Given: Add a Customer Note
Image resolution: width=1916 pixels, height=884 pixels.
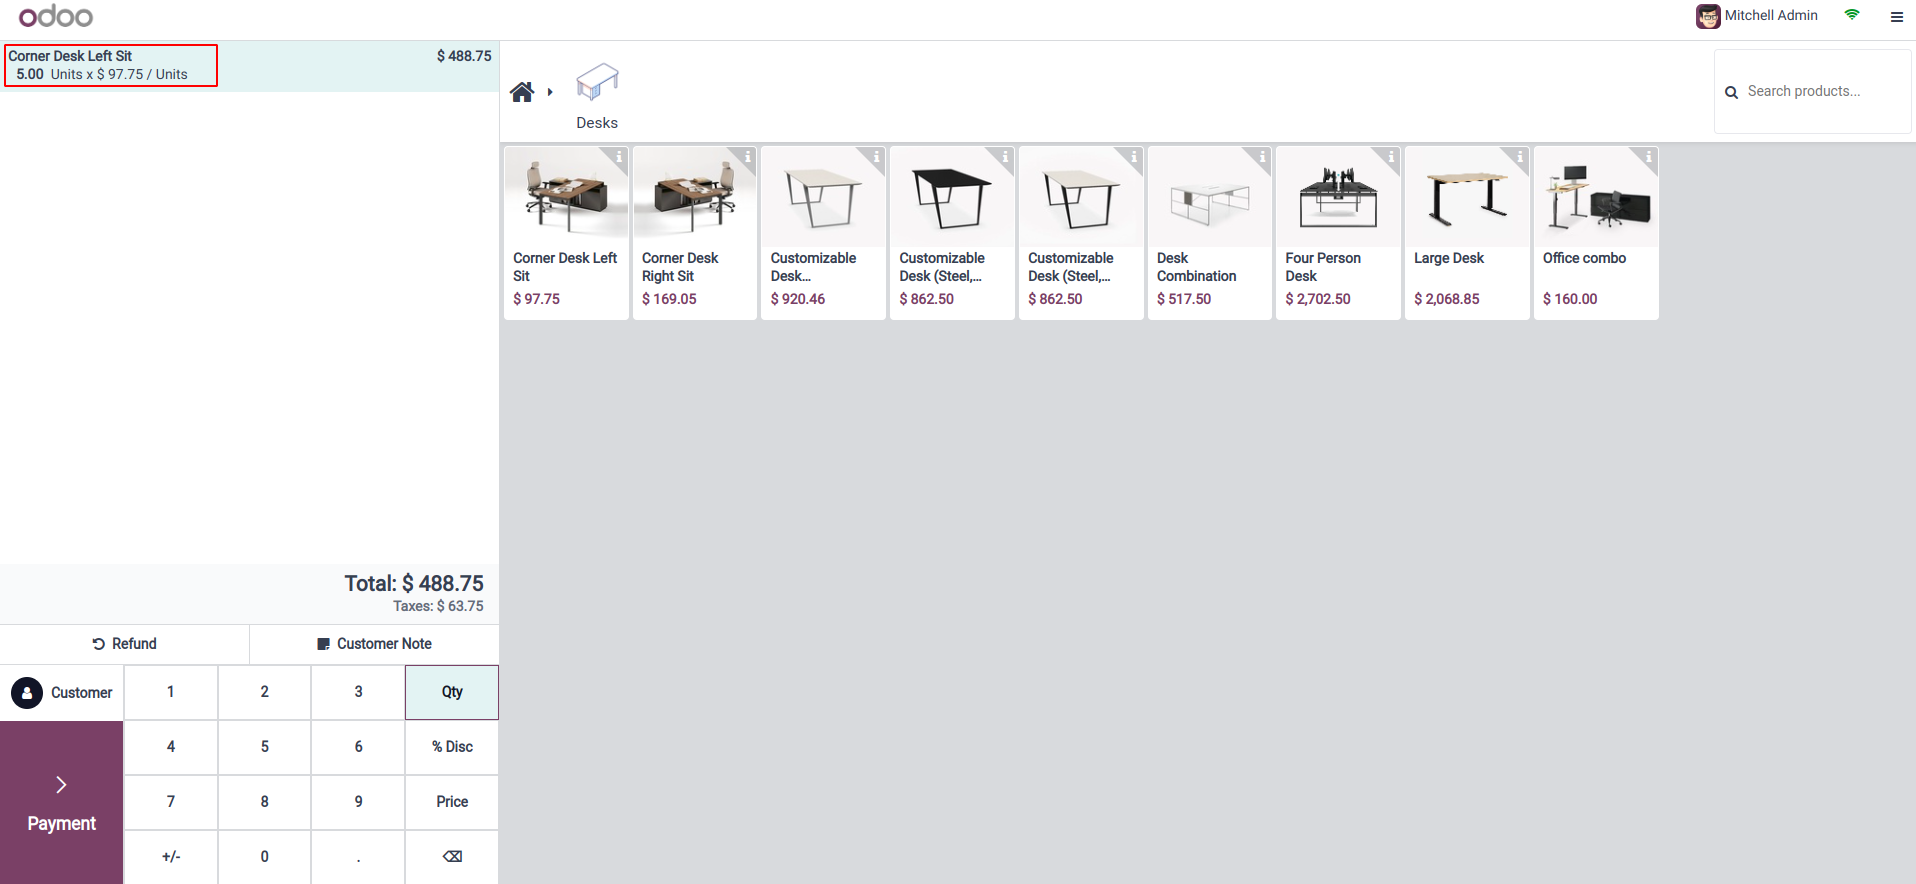Looking at the screenshot, I should [x=374, y=644].
